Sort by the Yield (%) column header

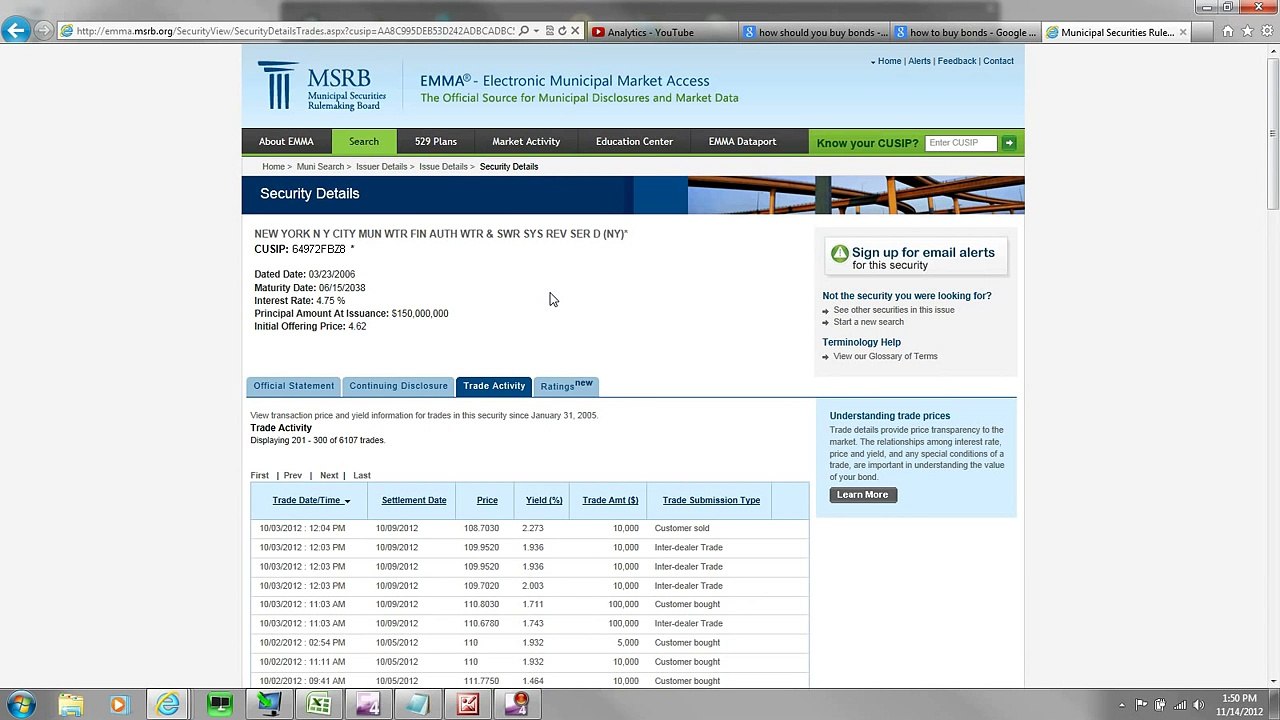(544, 500)
